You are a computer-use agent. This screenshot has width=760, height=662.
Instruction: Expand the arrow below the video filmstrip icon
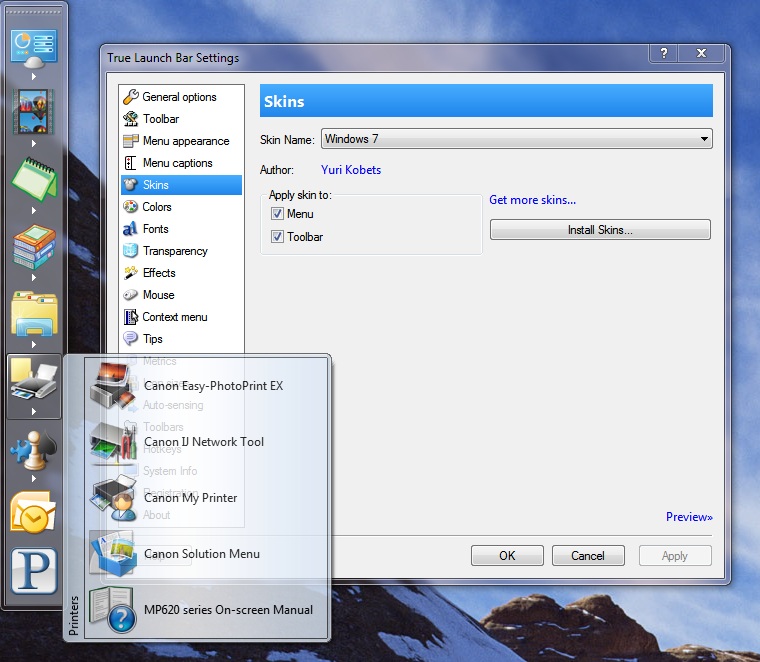click(33, 143)
